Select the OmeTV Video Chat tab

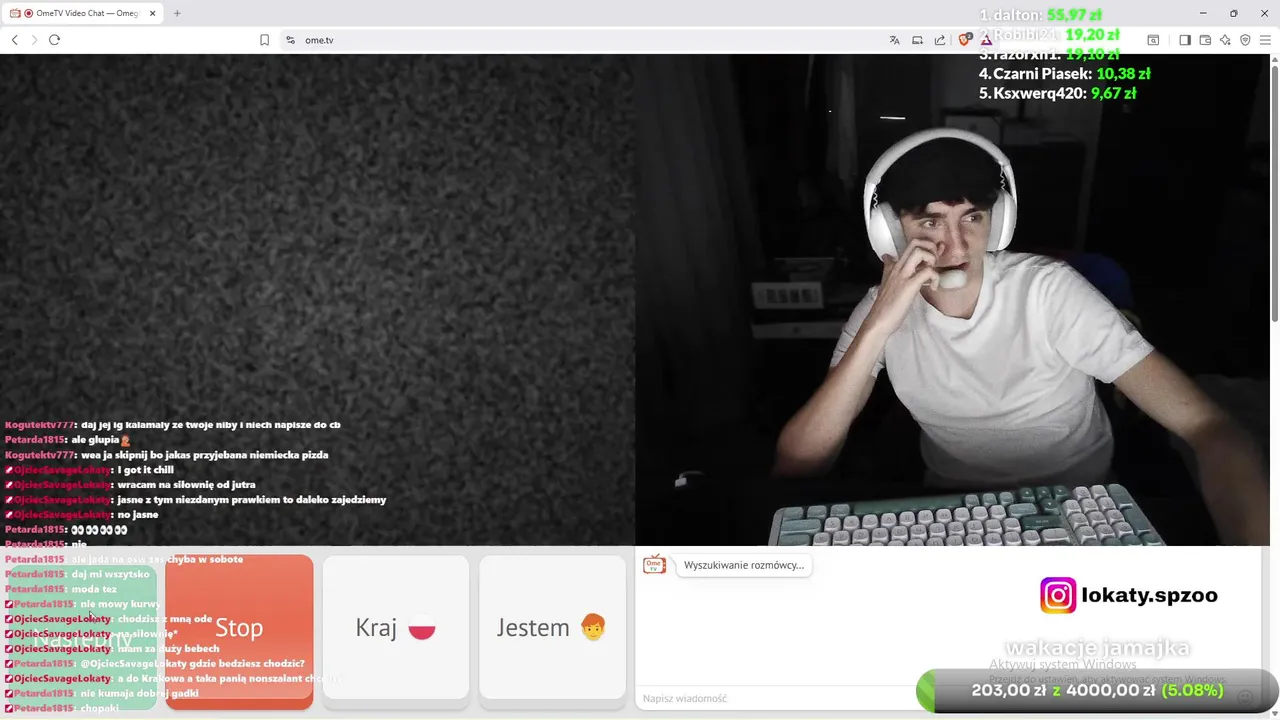click(83, 13)
